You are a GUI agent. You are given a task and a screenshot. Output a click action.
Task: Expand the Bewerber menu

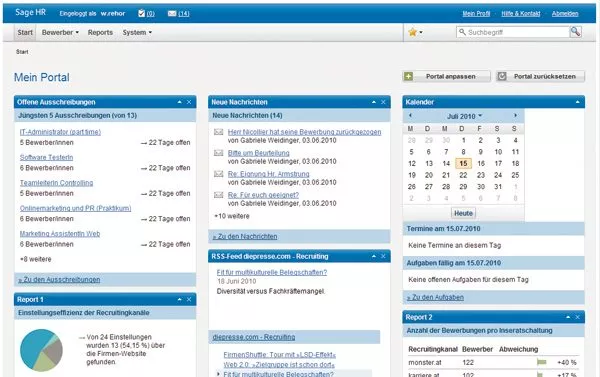pos(60,33)
